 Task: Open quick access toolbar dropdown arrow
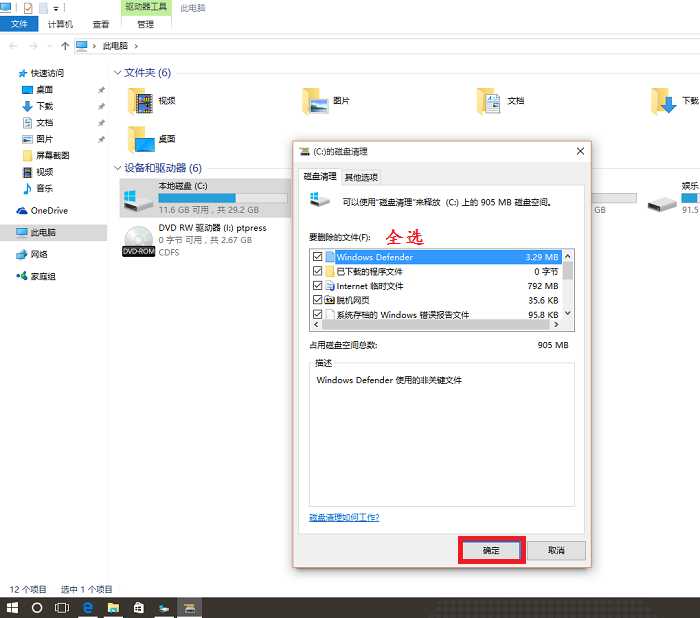(56, 8)
